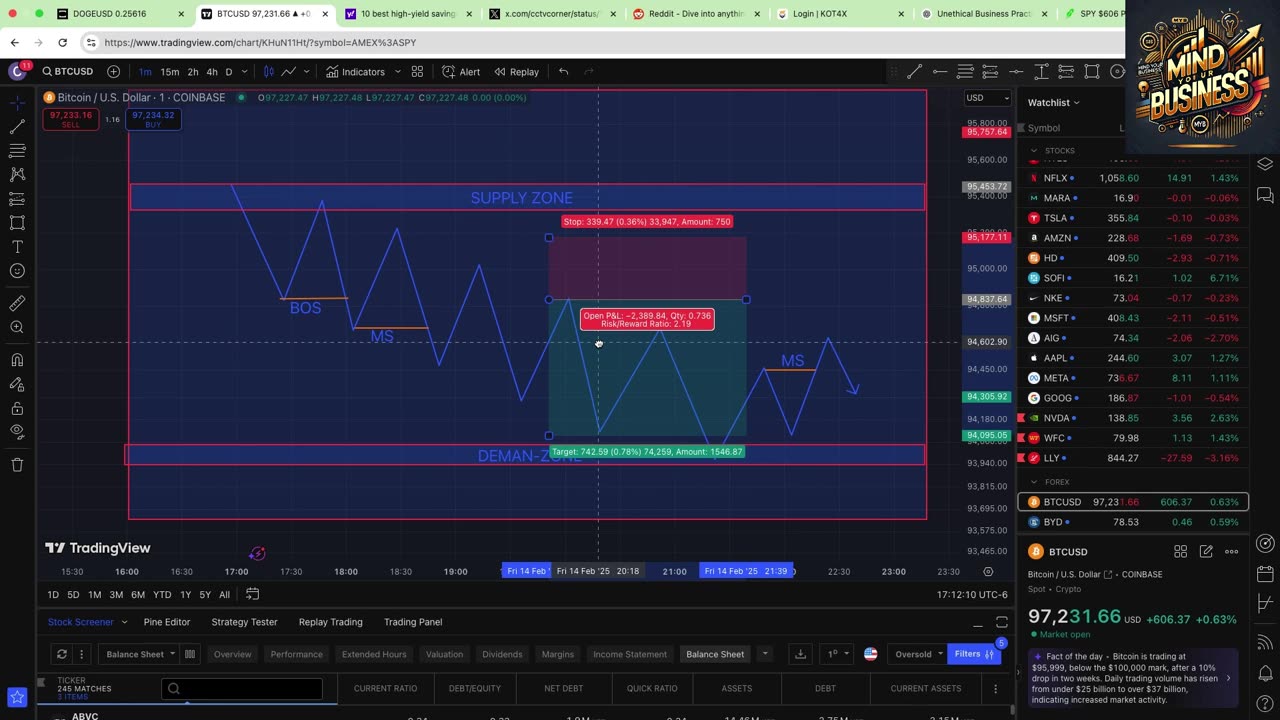1280x720 pixels.
Task: Select TSLA in the watchlist
Action: pos(1133,218)
